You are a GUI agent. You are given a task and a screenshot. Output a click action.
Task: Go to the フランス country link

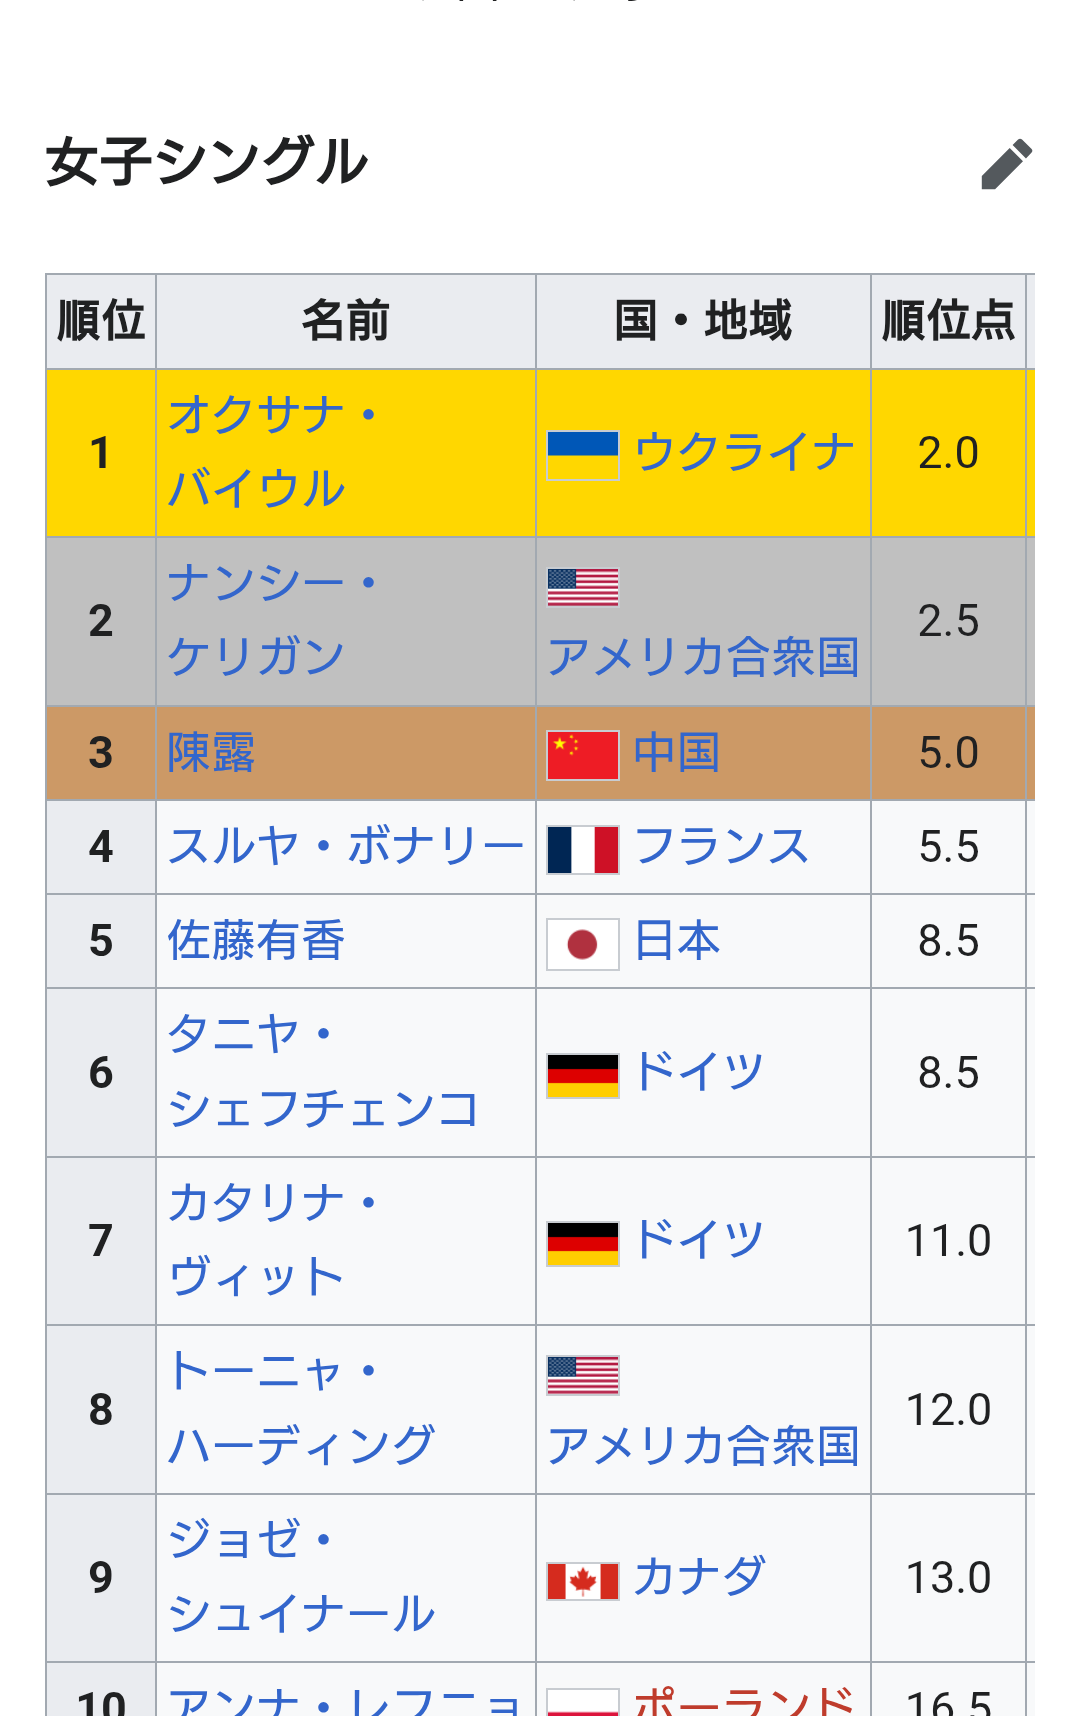click(721, 847)
